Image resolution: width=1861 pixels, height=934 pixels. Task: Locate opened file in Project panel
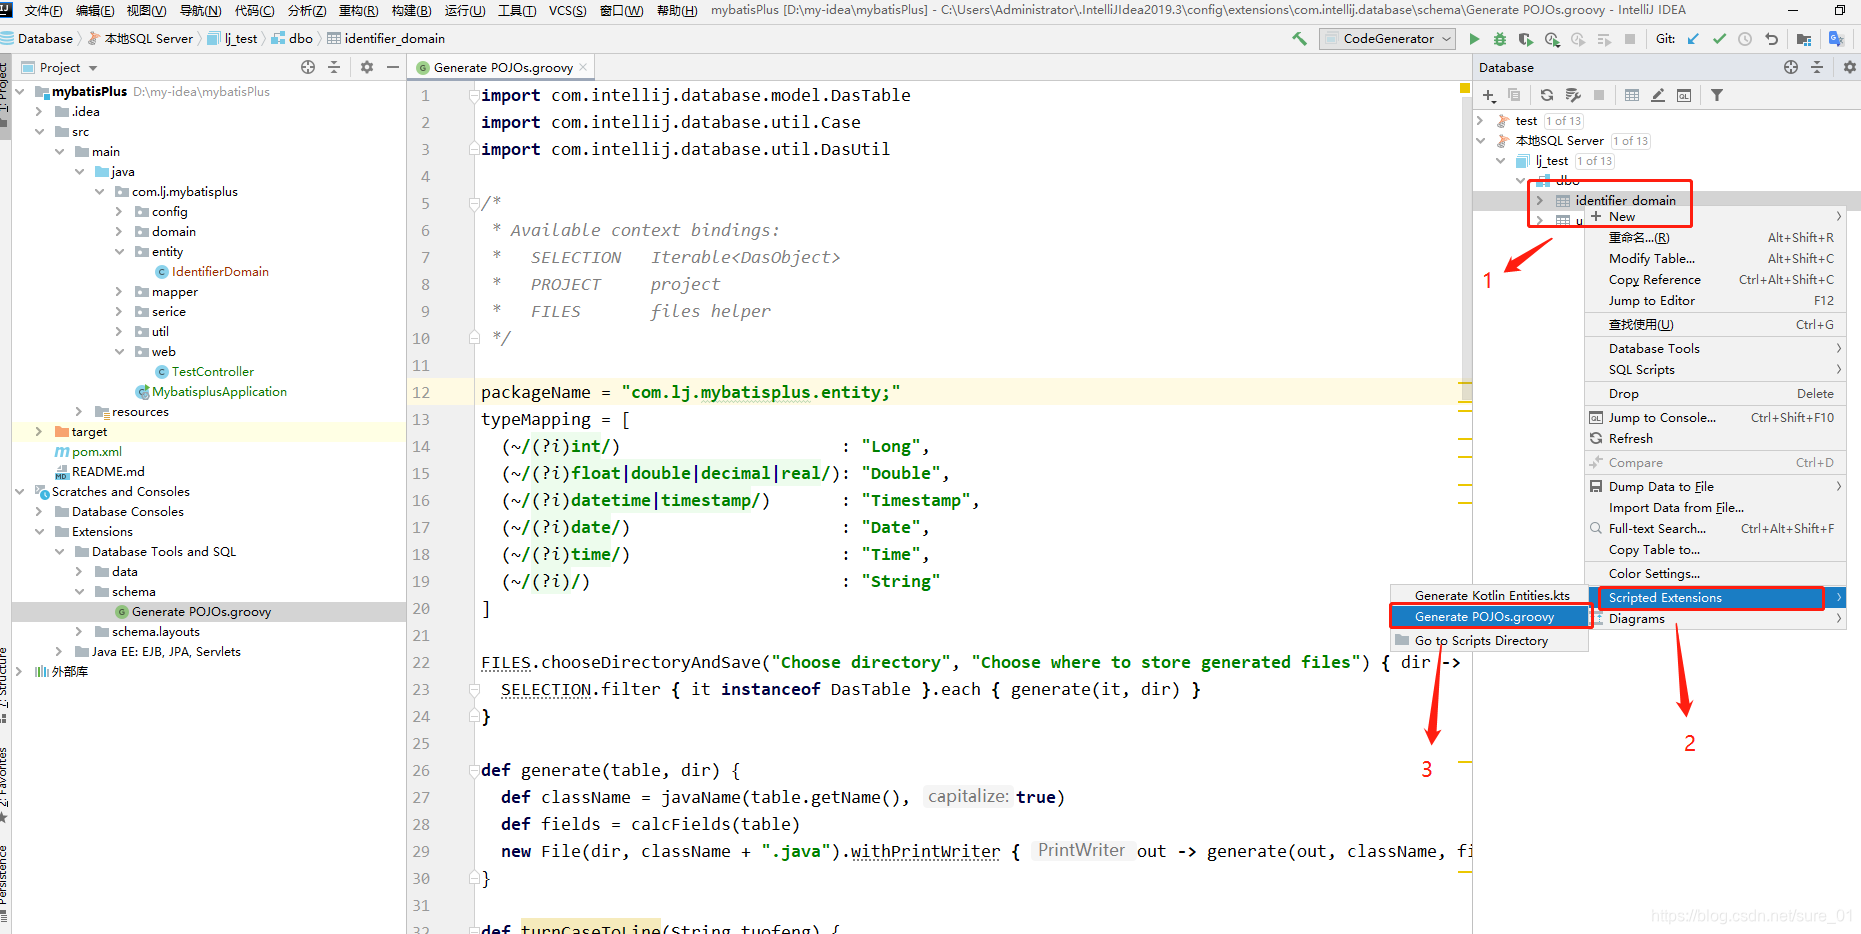pyautogui.click(x=308, y=67)
